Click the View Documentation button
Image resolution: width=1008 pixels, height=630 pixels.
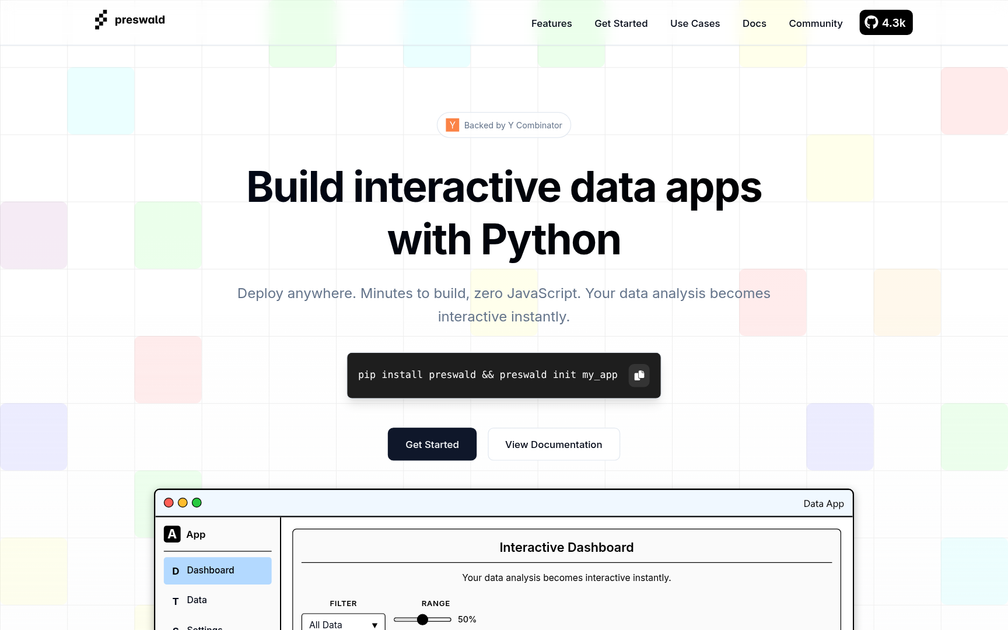[x=553, y=444]
